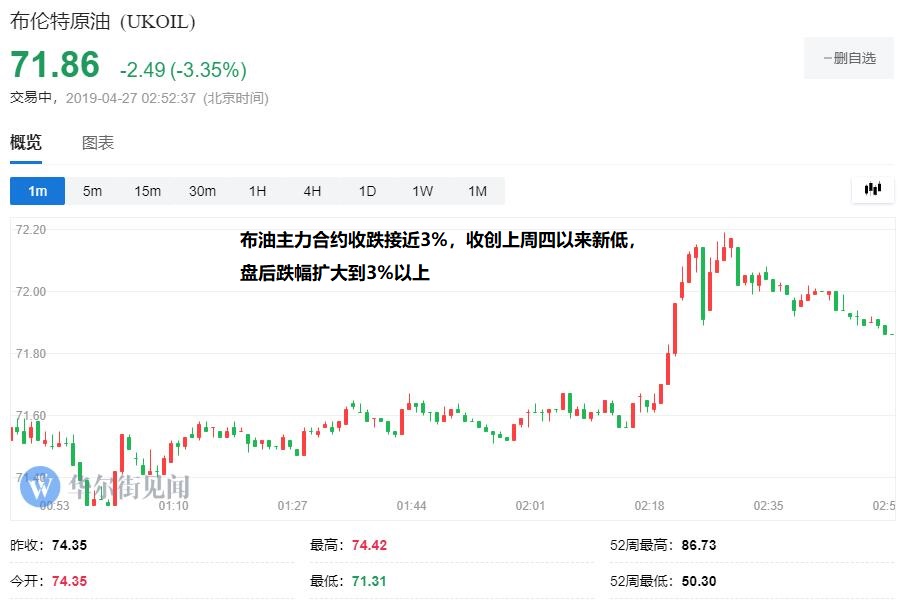Remove UKOIL from watchlist with 删自选 button
The height and width of the screenshot is (607, 900).
848,58
